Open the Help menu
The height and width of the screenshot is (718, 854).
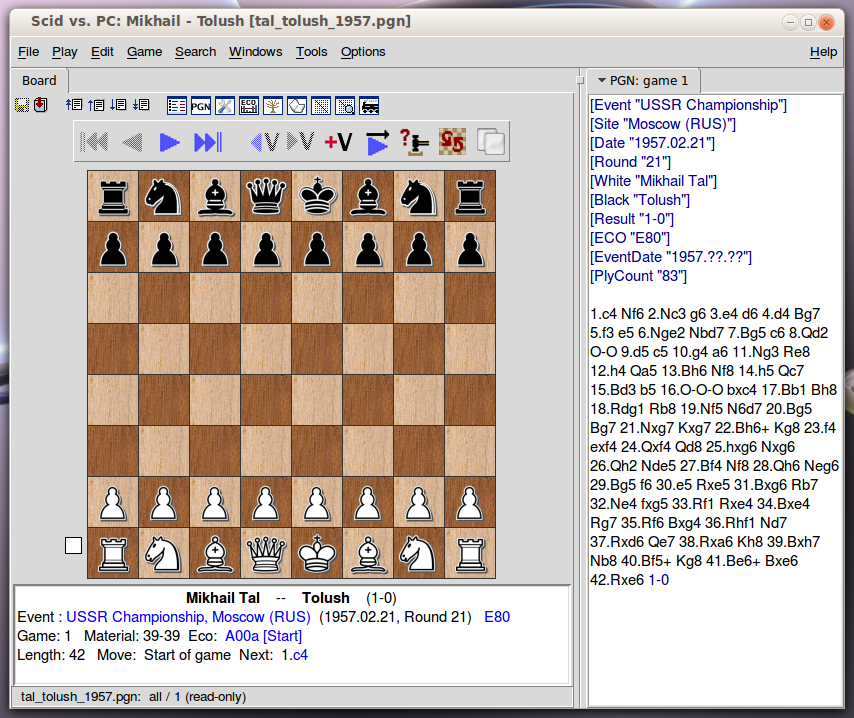823,52
